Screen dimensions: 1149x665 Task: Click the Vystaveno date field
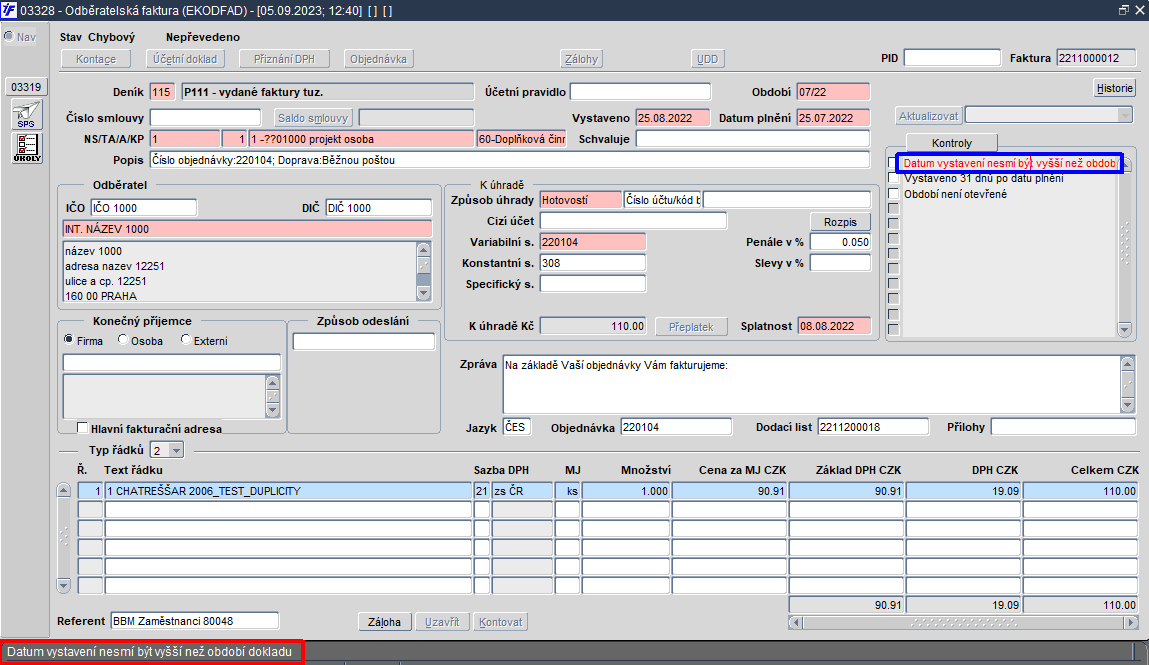coord(673,117)
